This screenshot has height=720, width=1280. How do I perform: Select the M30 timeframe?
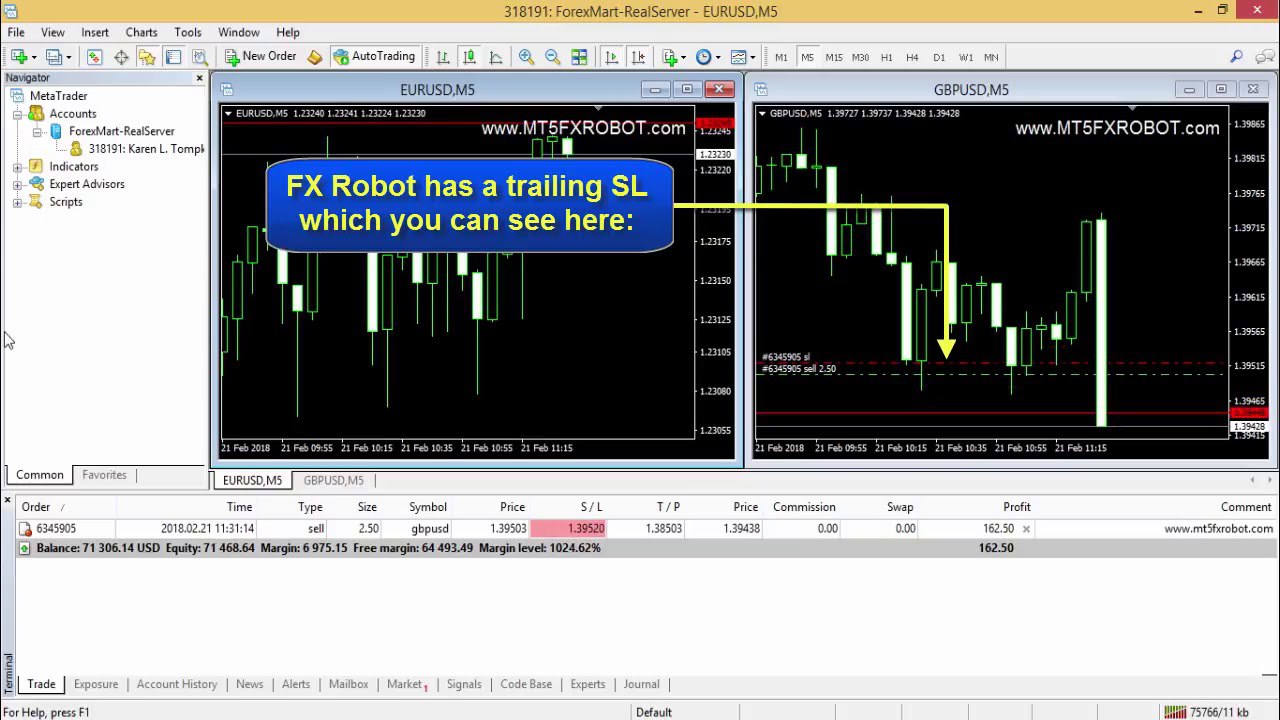861,57
